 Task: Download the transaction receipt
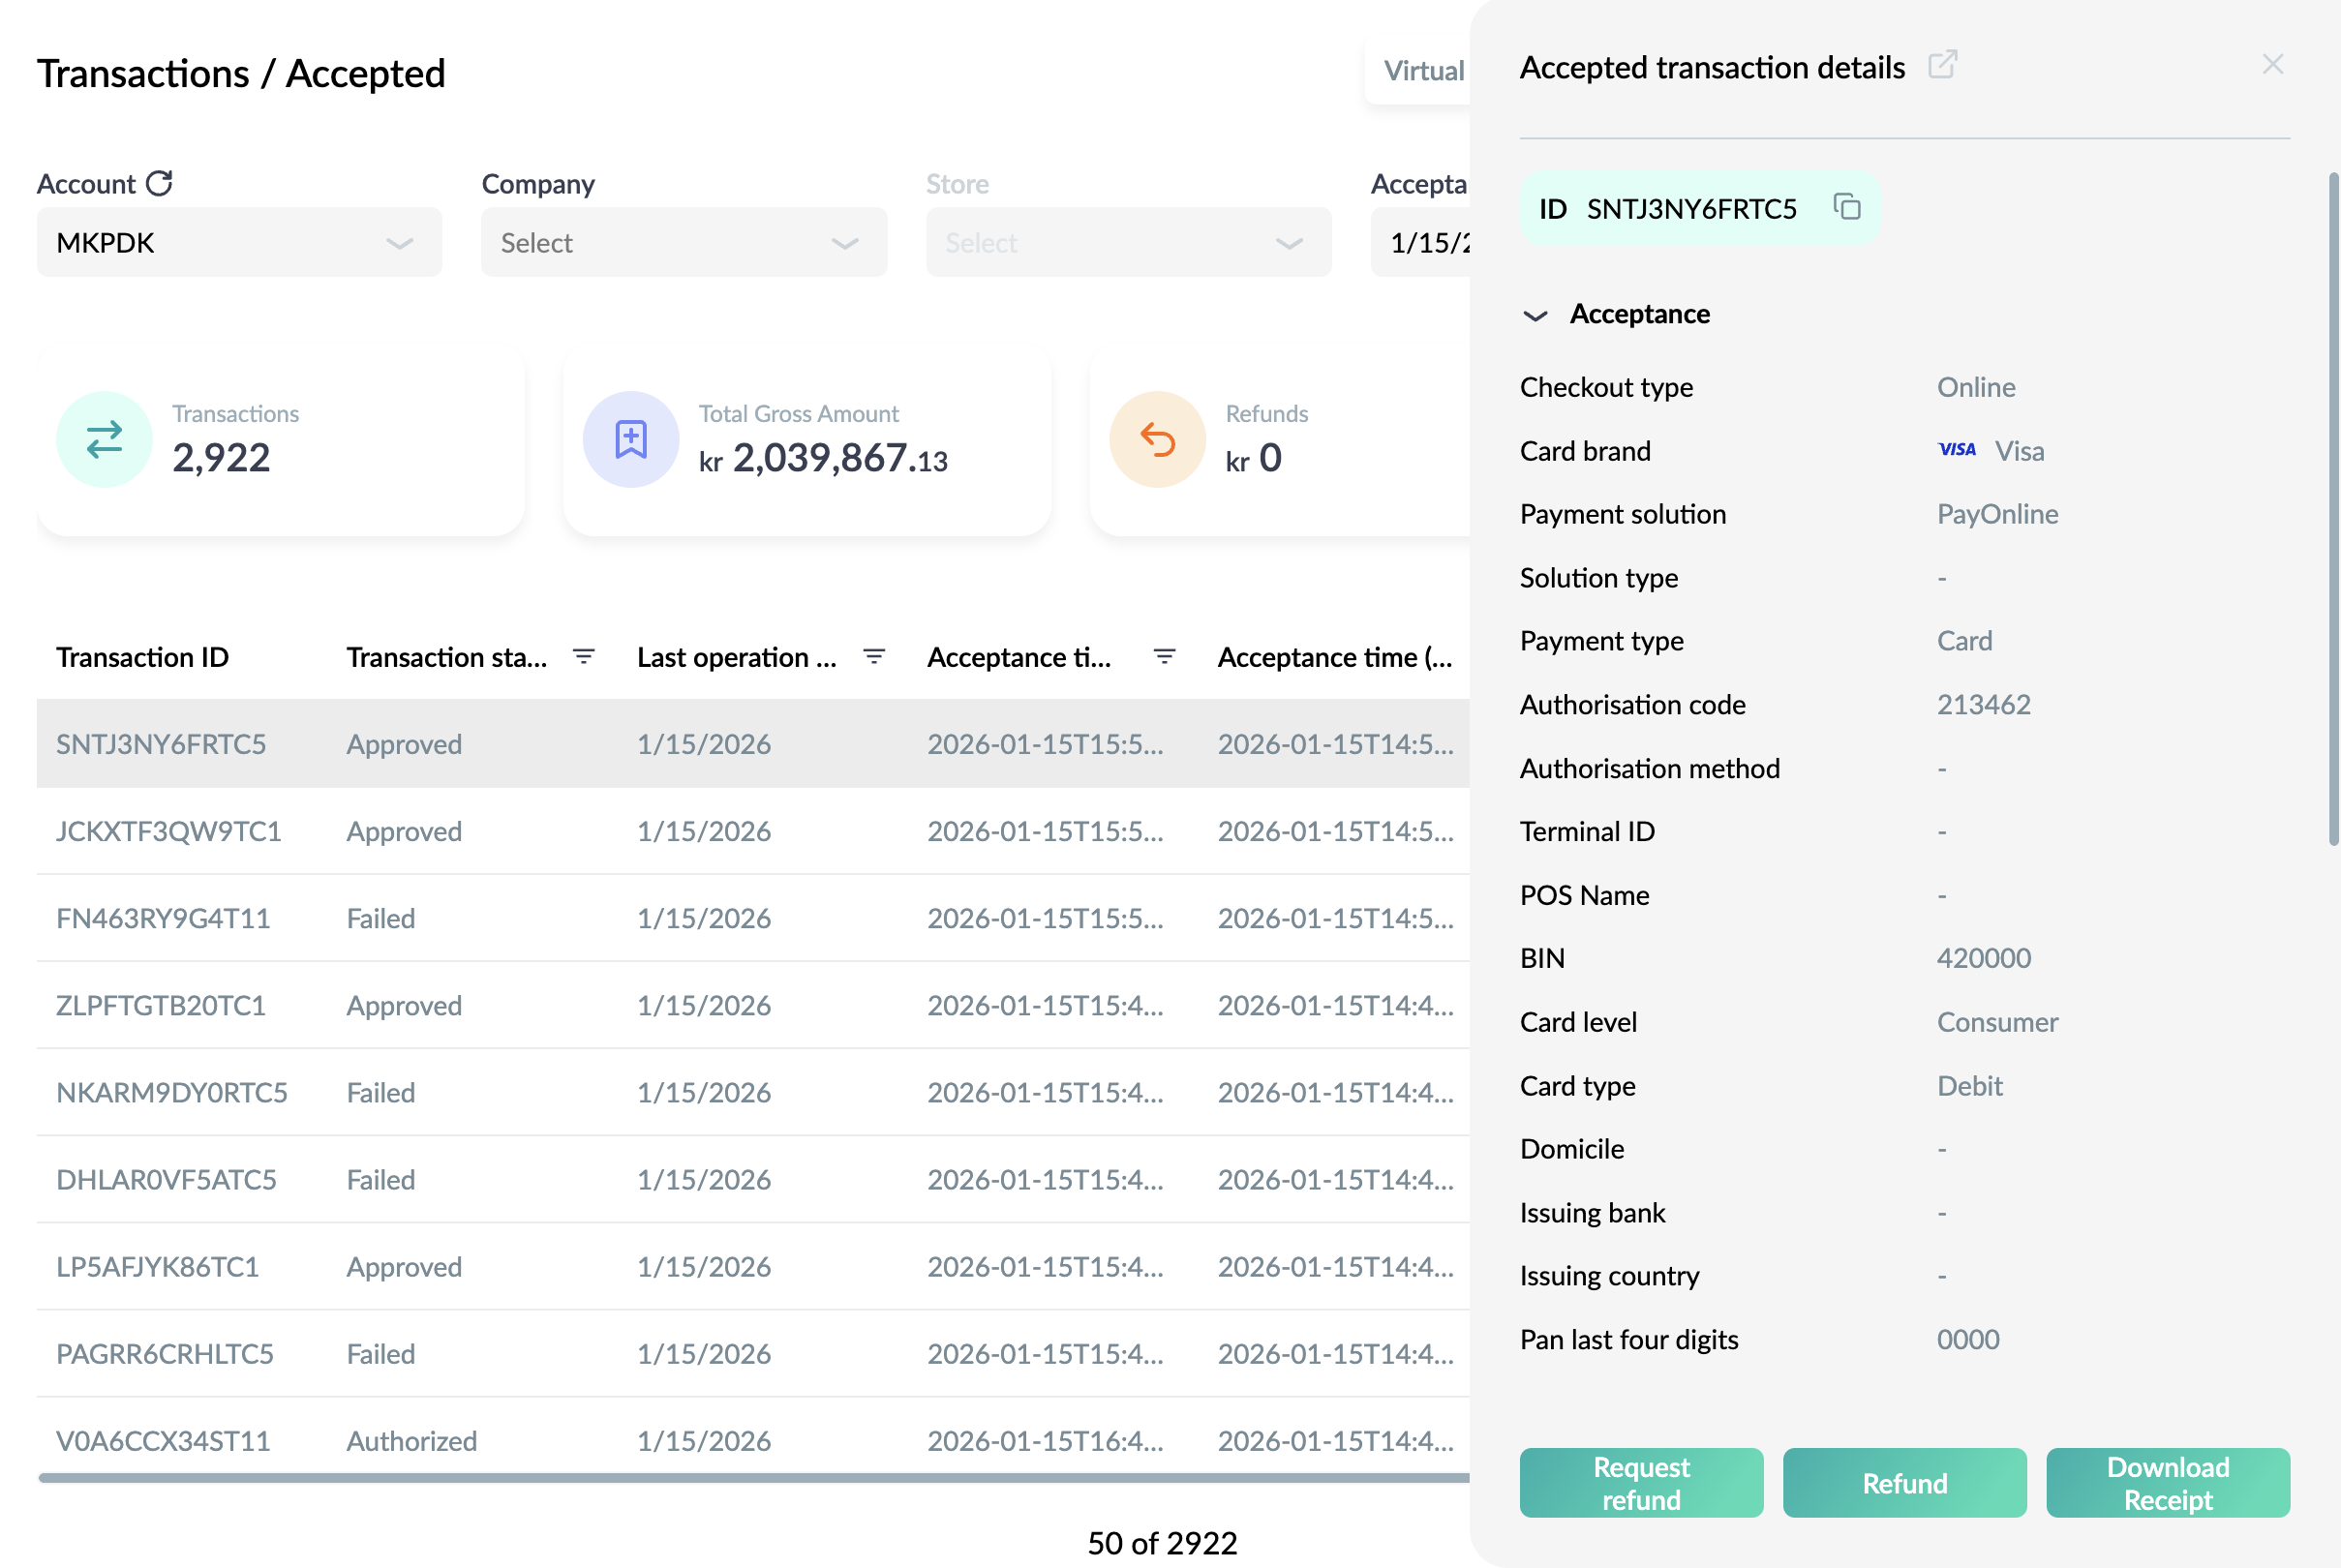pyautogui.click(x=2168, y=1483)
